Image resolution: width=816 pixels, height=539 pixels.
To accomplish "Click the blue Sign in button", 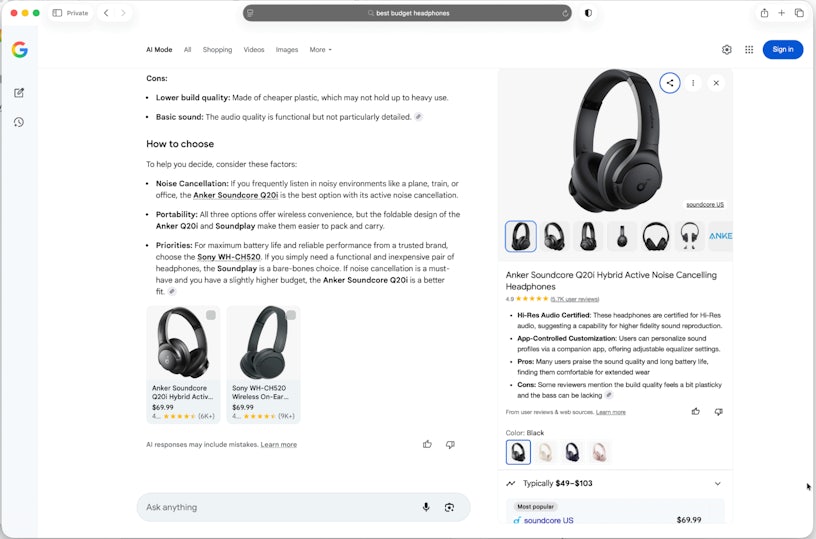I will pos(783,49).
